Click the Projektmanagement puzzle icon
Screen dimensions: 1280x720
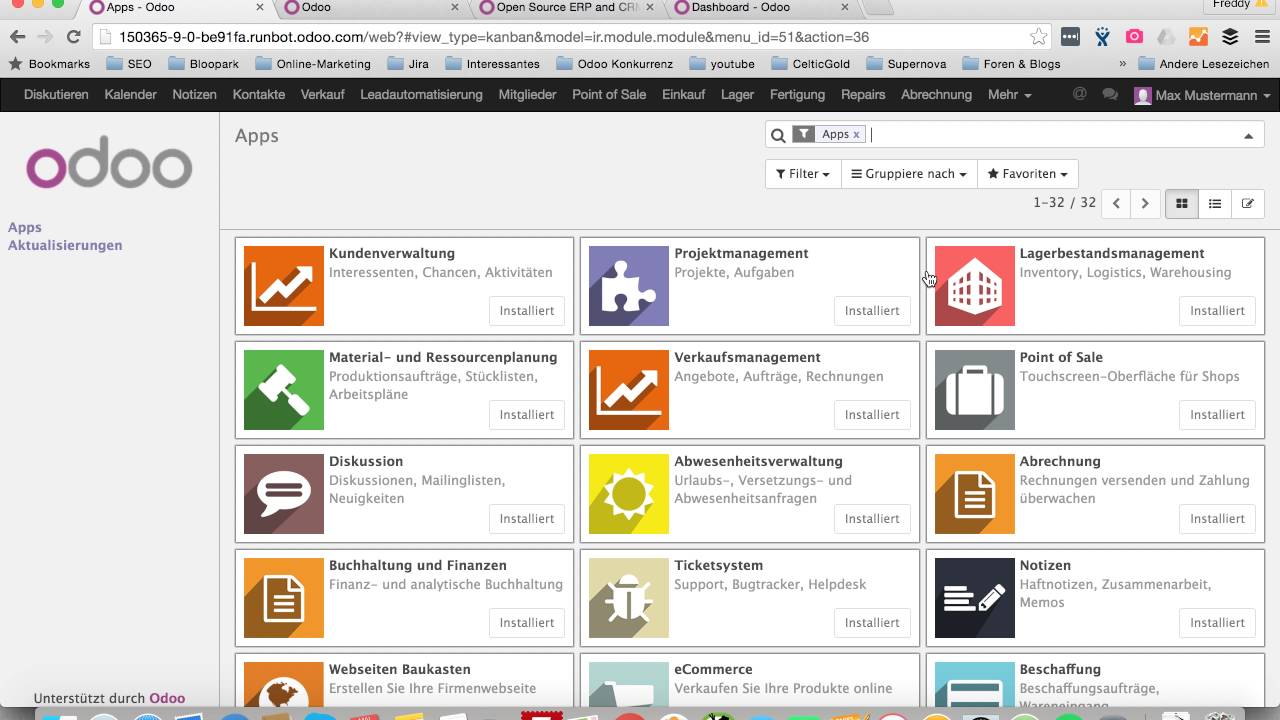pos(629,286)
